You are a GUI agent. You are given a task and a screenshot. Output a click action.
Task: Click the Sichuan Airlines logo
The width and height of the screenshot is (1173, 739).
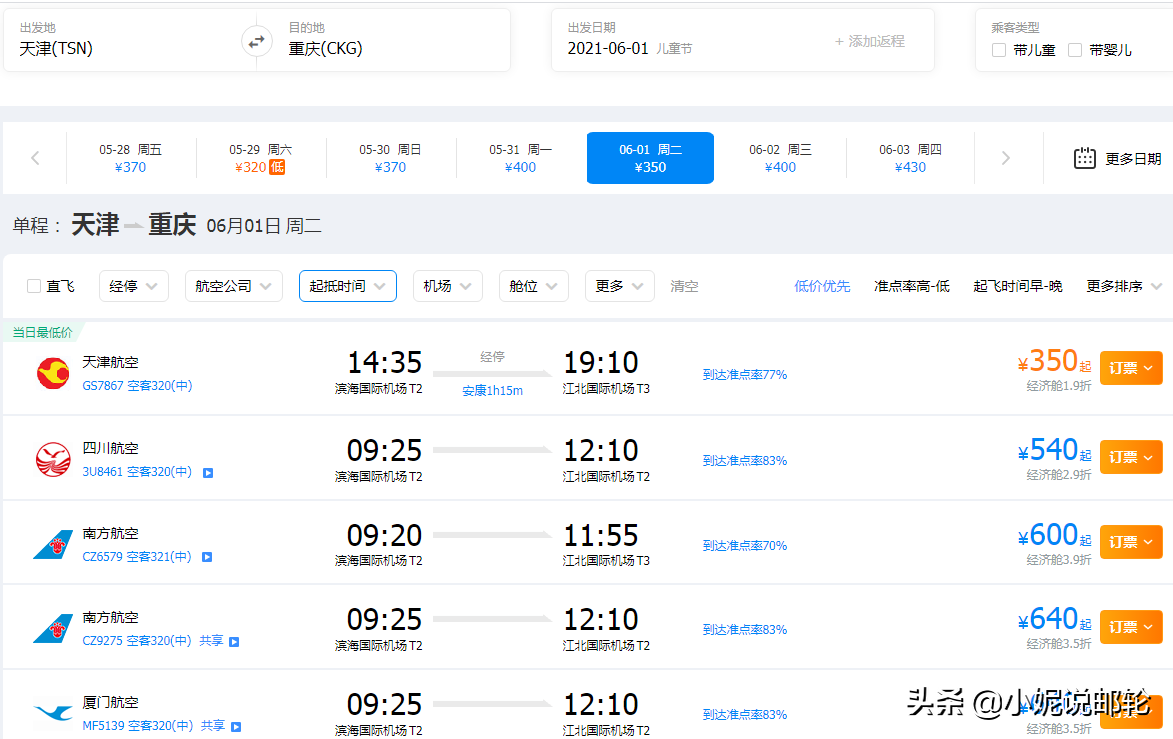pyautogui.click(x=53, y=459)
